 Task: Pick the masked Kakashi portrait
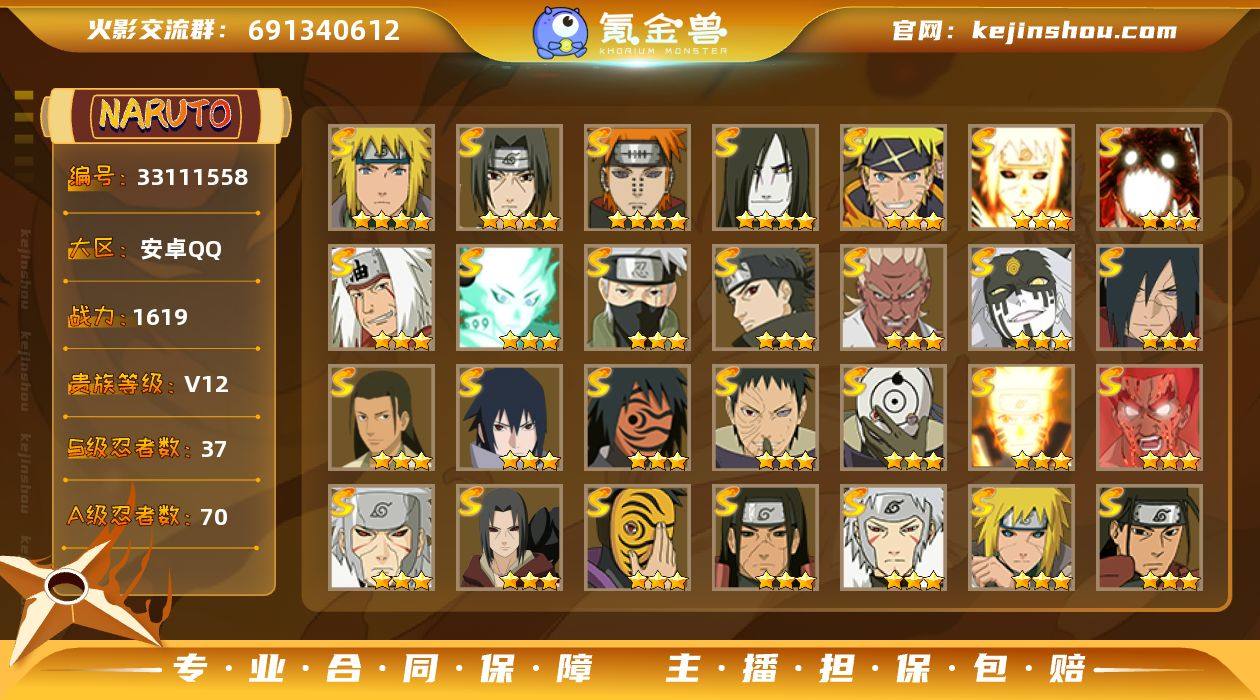pyautogui.click(x=637, y=297)
